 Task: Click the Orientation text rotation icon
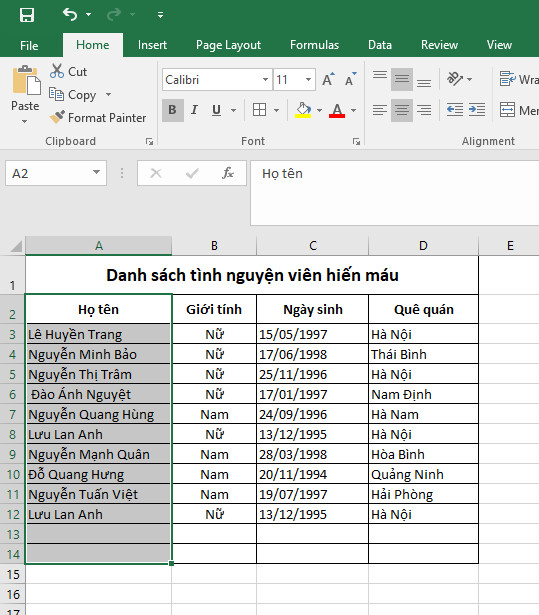coord(455,79)
